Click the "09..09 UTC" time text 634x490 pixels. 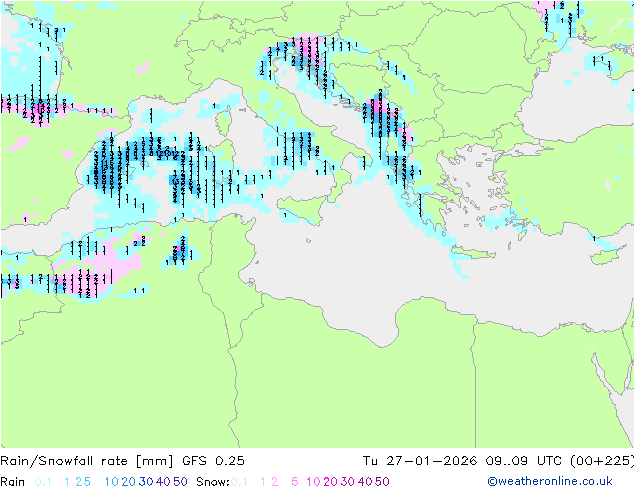click(x=524, y=461)
